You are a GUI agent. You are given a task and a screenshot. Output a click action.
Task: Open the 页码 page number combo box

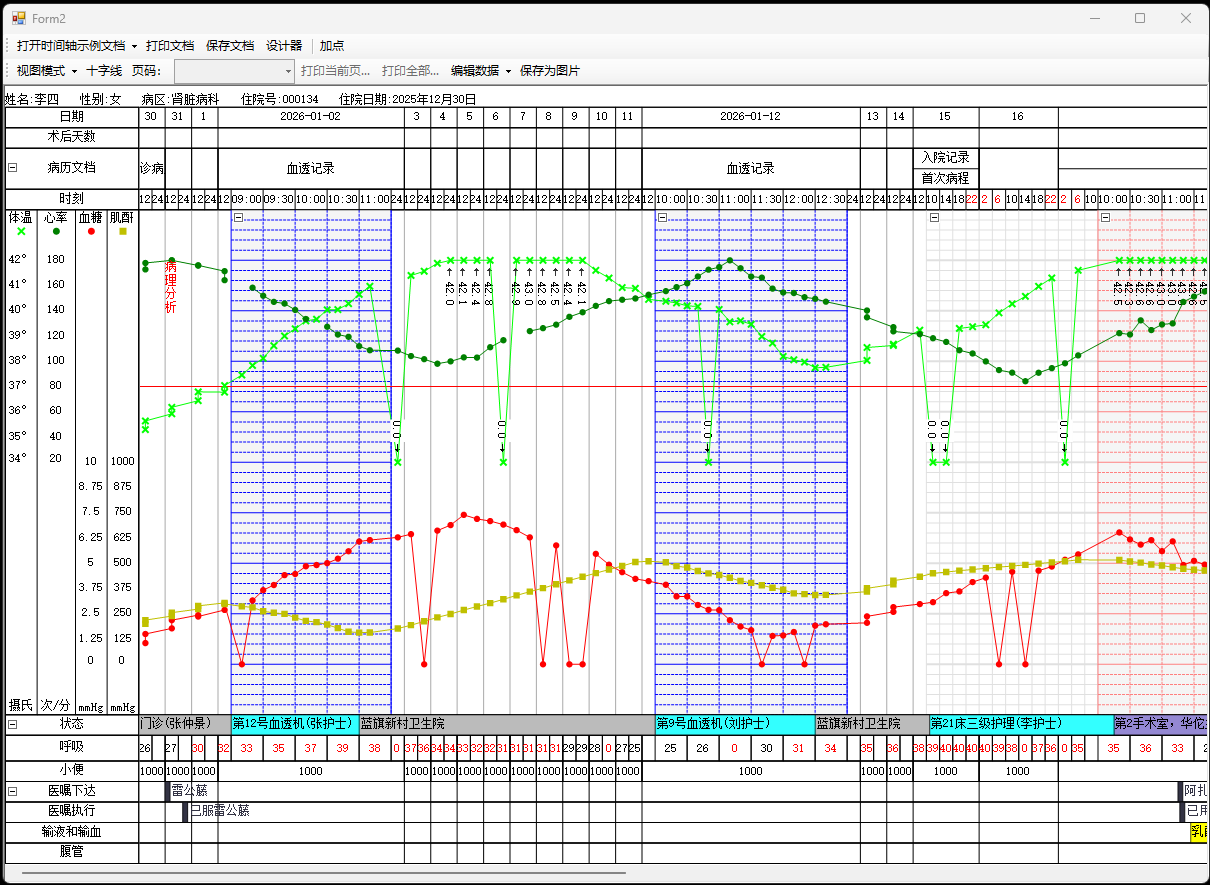coord(235,71)
